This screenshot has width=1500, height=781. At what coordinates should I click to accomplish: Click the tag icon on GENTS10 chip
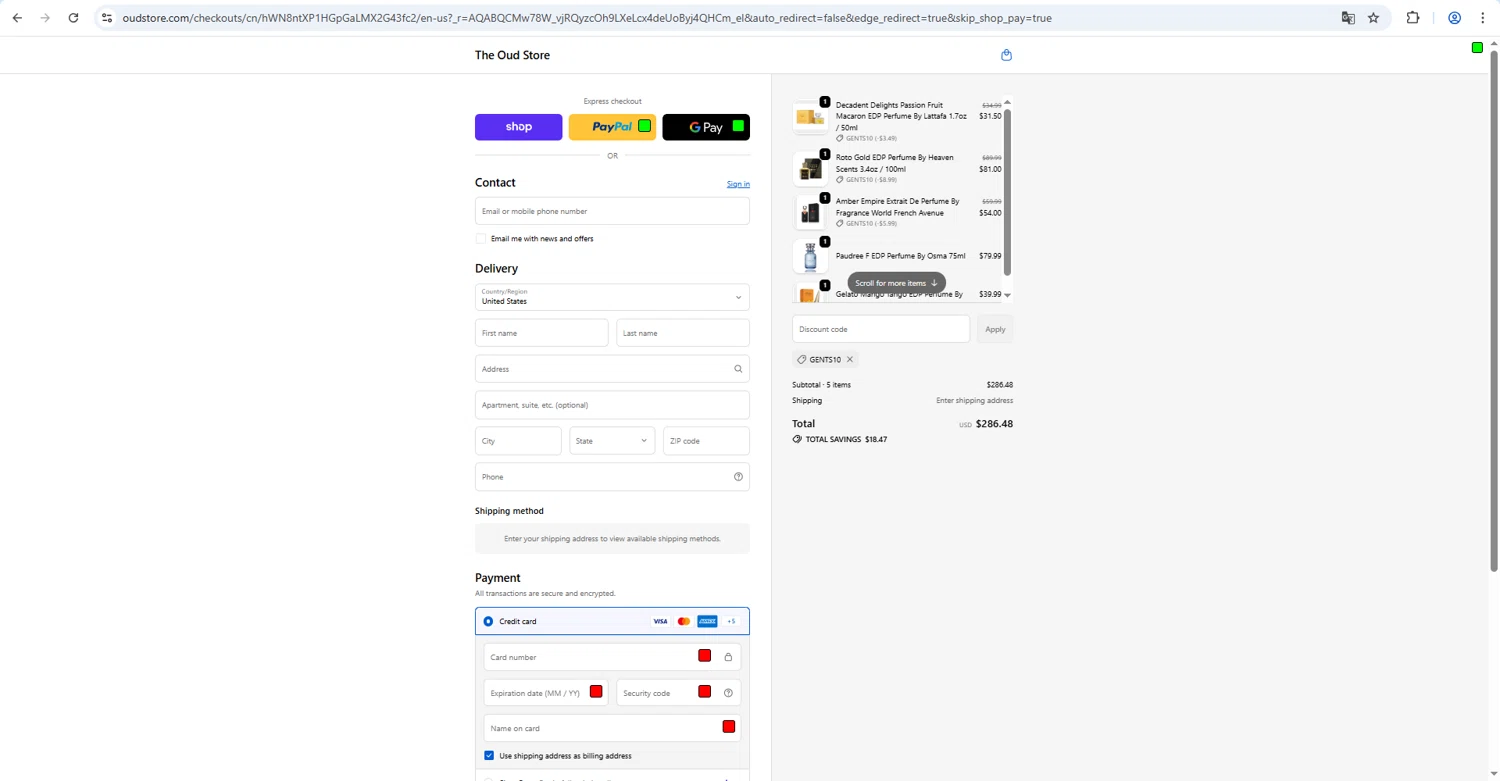[x=802, y=359]
